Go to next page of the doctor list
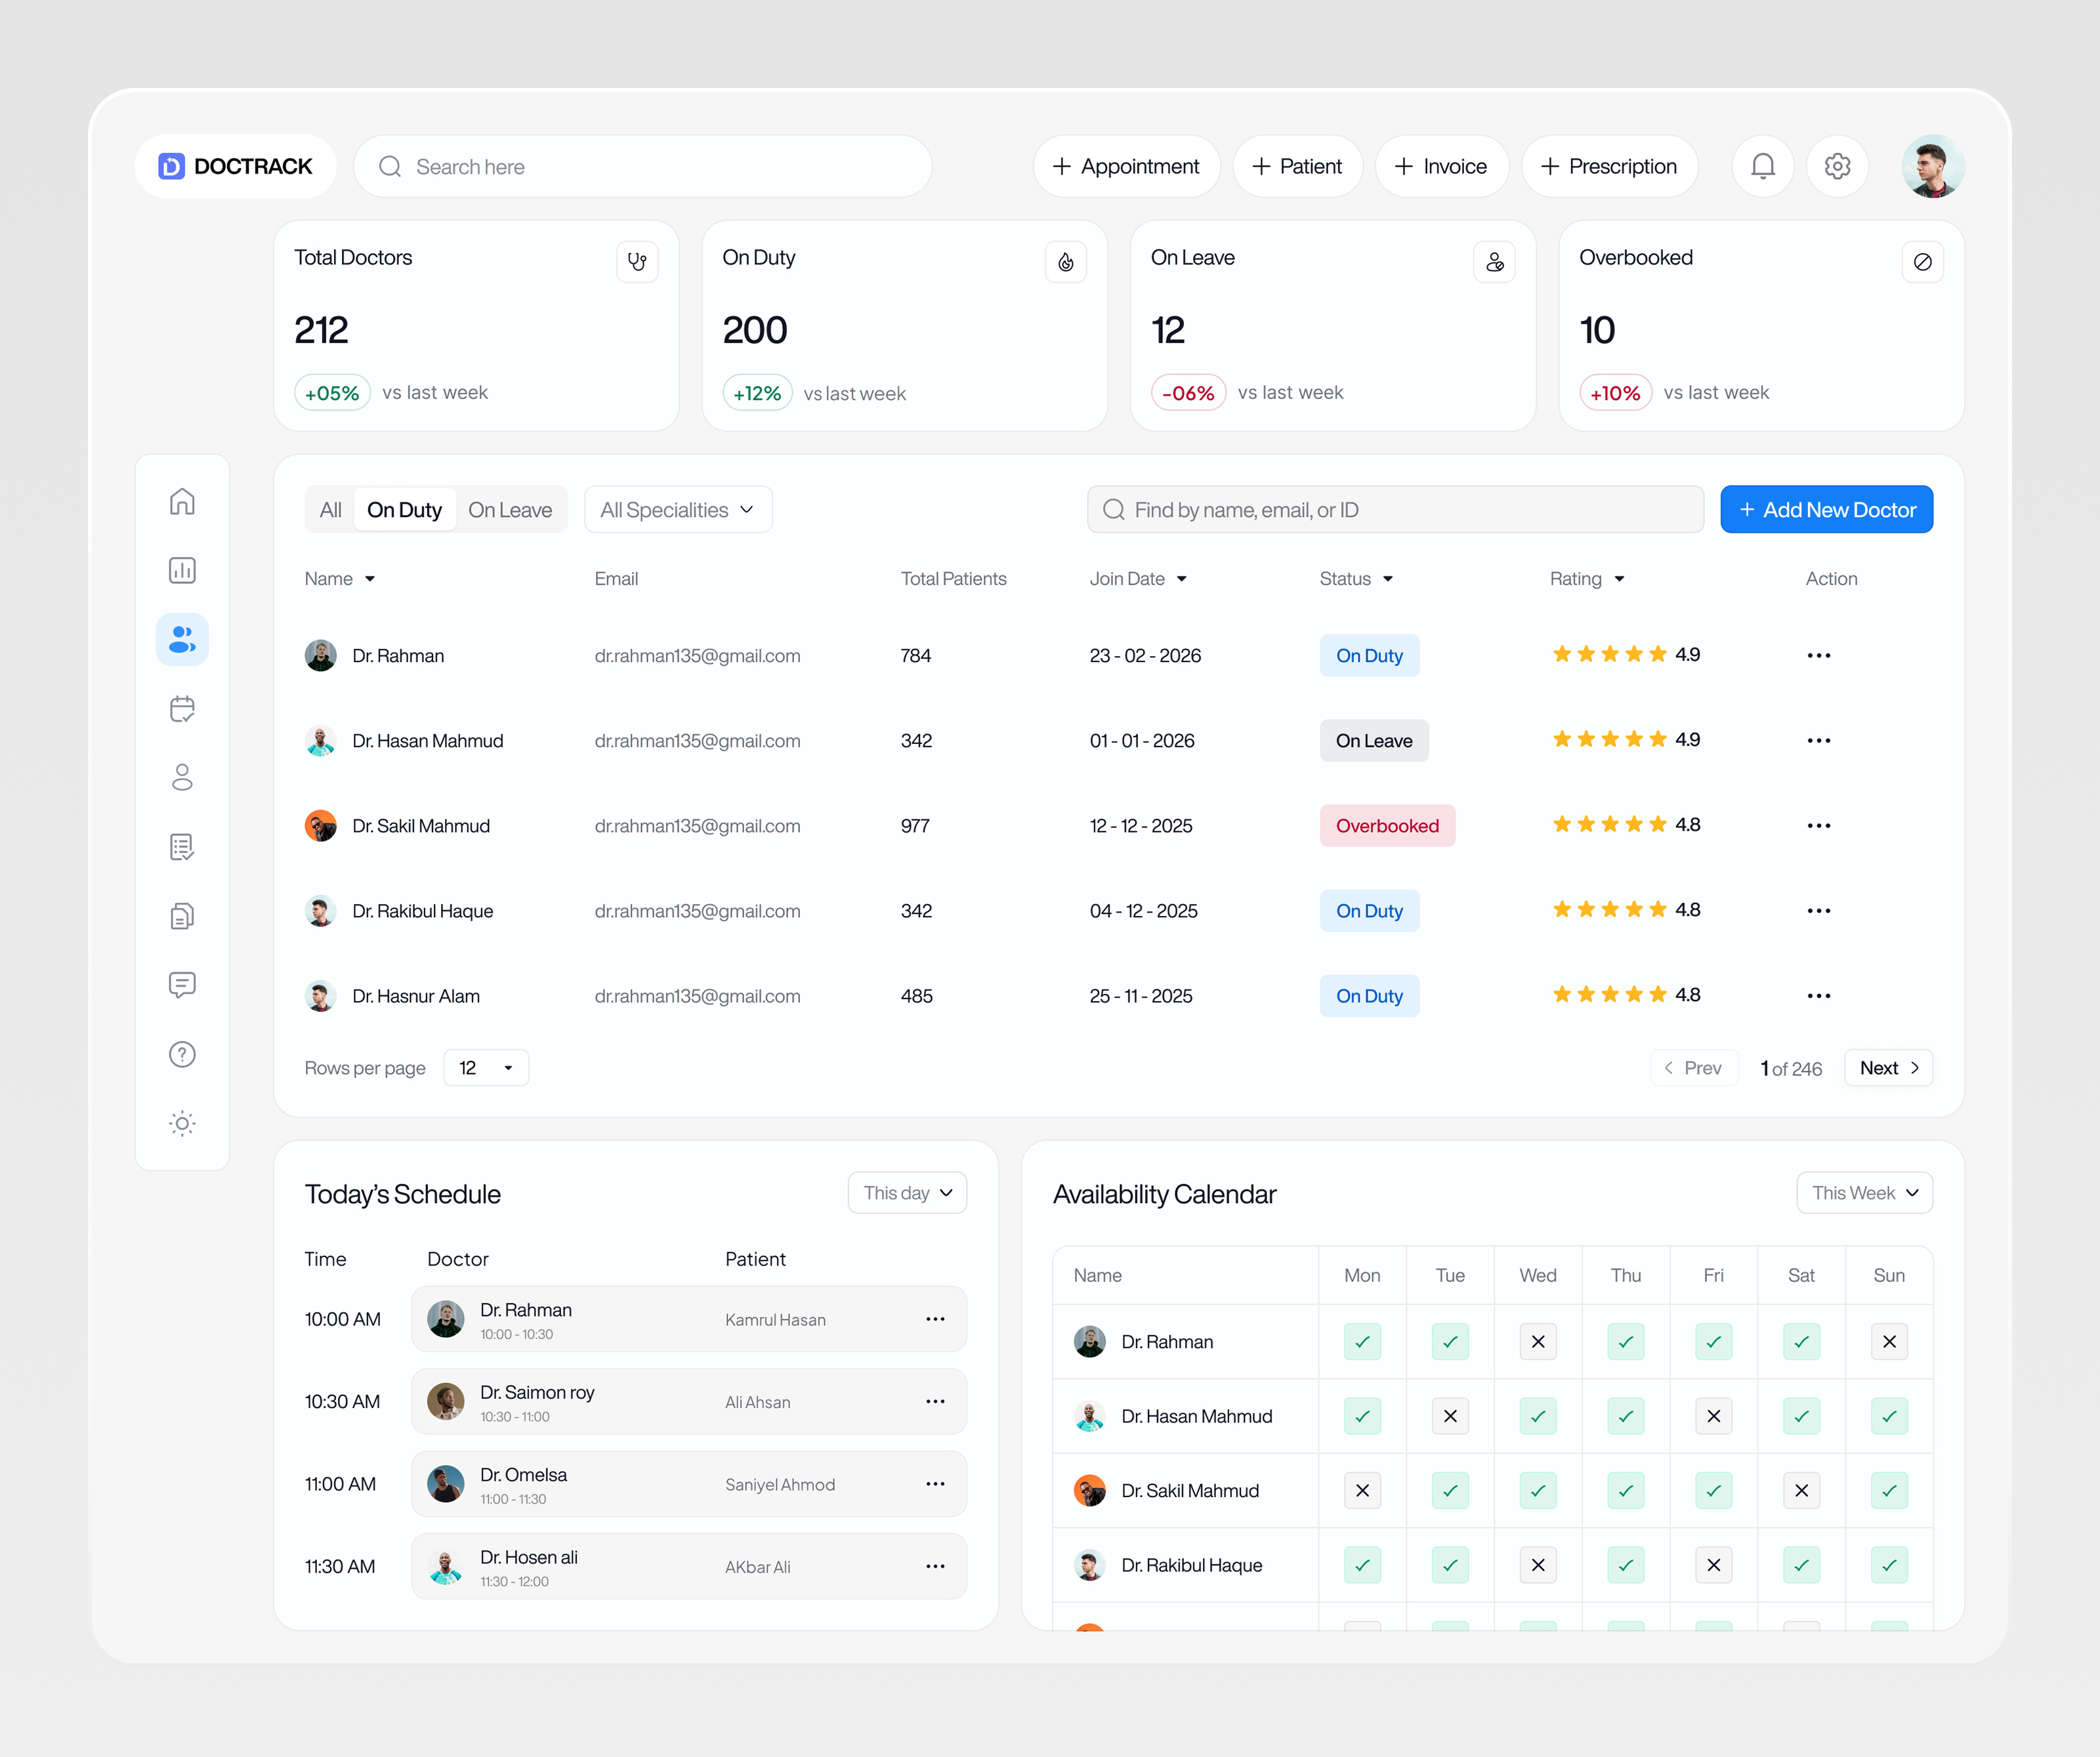The image size is (2100, 1757). 1887,1067
